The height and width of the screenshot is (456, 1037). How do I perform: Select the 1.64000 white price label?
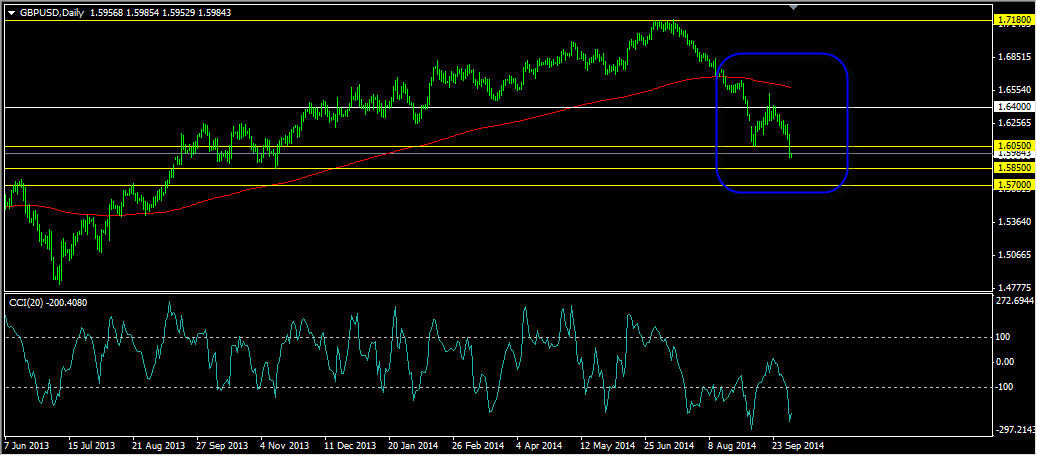pyautogui.click(x=1014, y=107)
